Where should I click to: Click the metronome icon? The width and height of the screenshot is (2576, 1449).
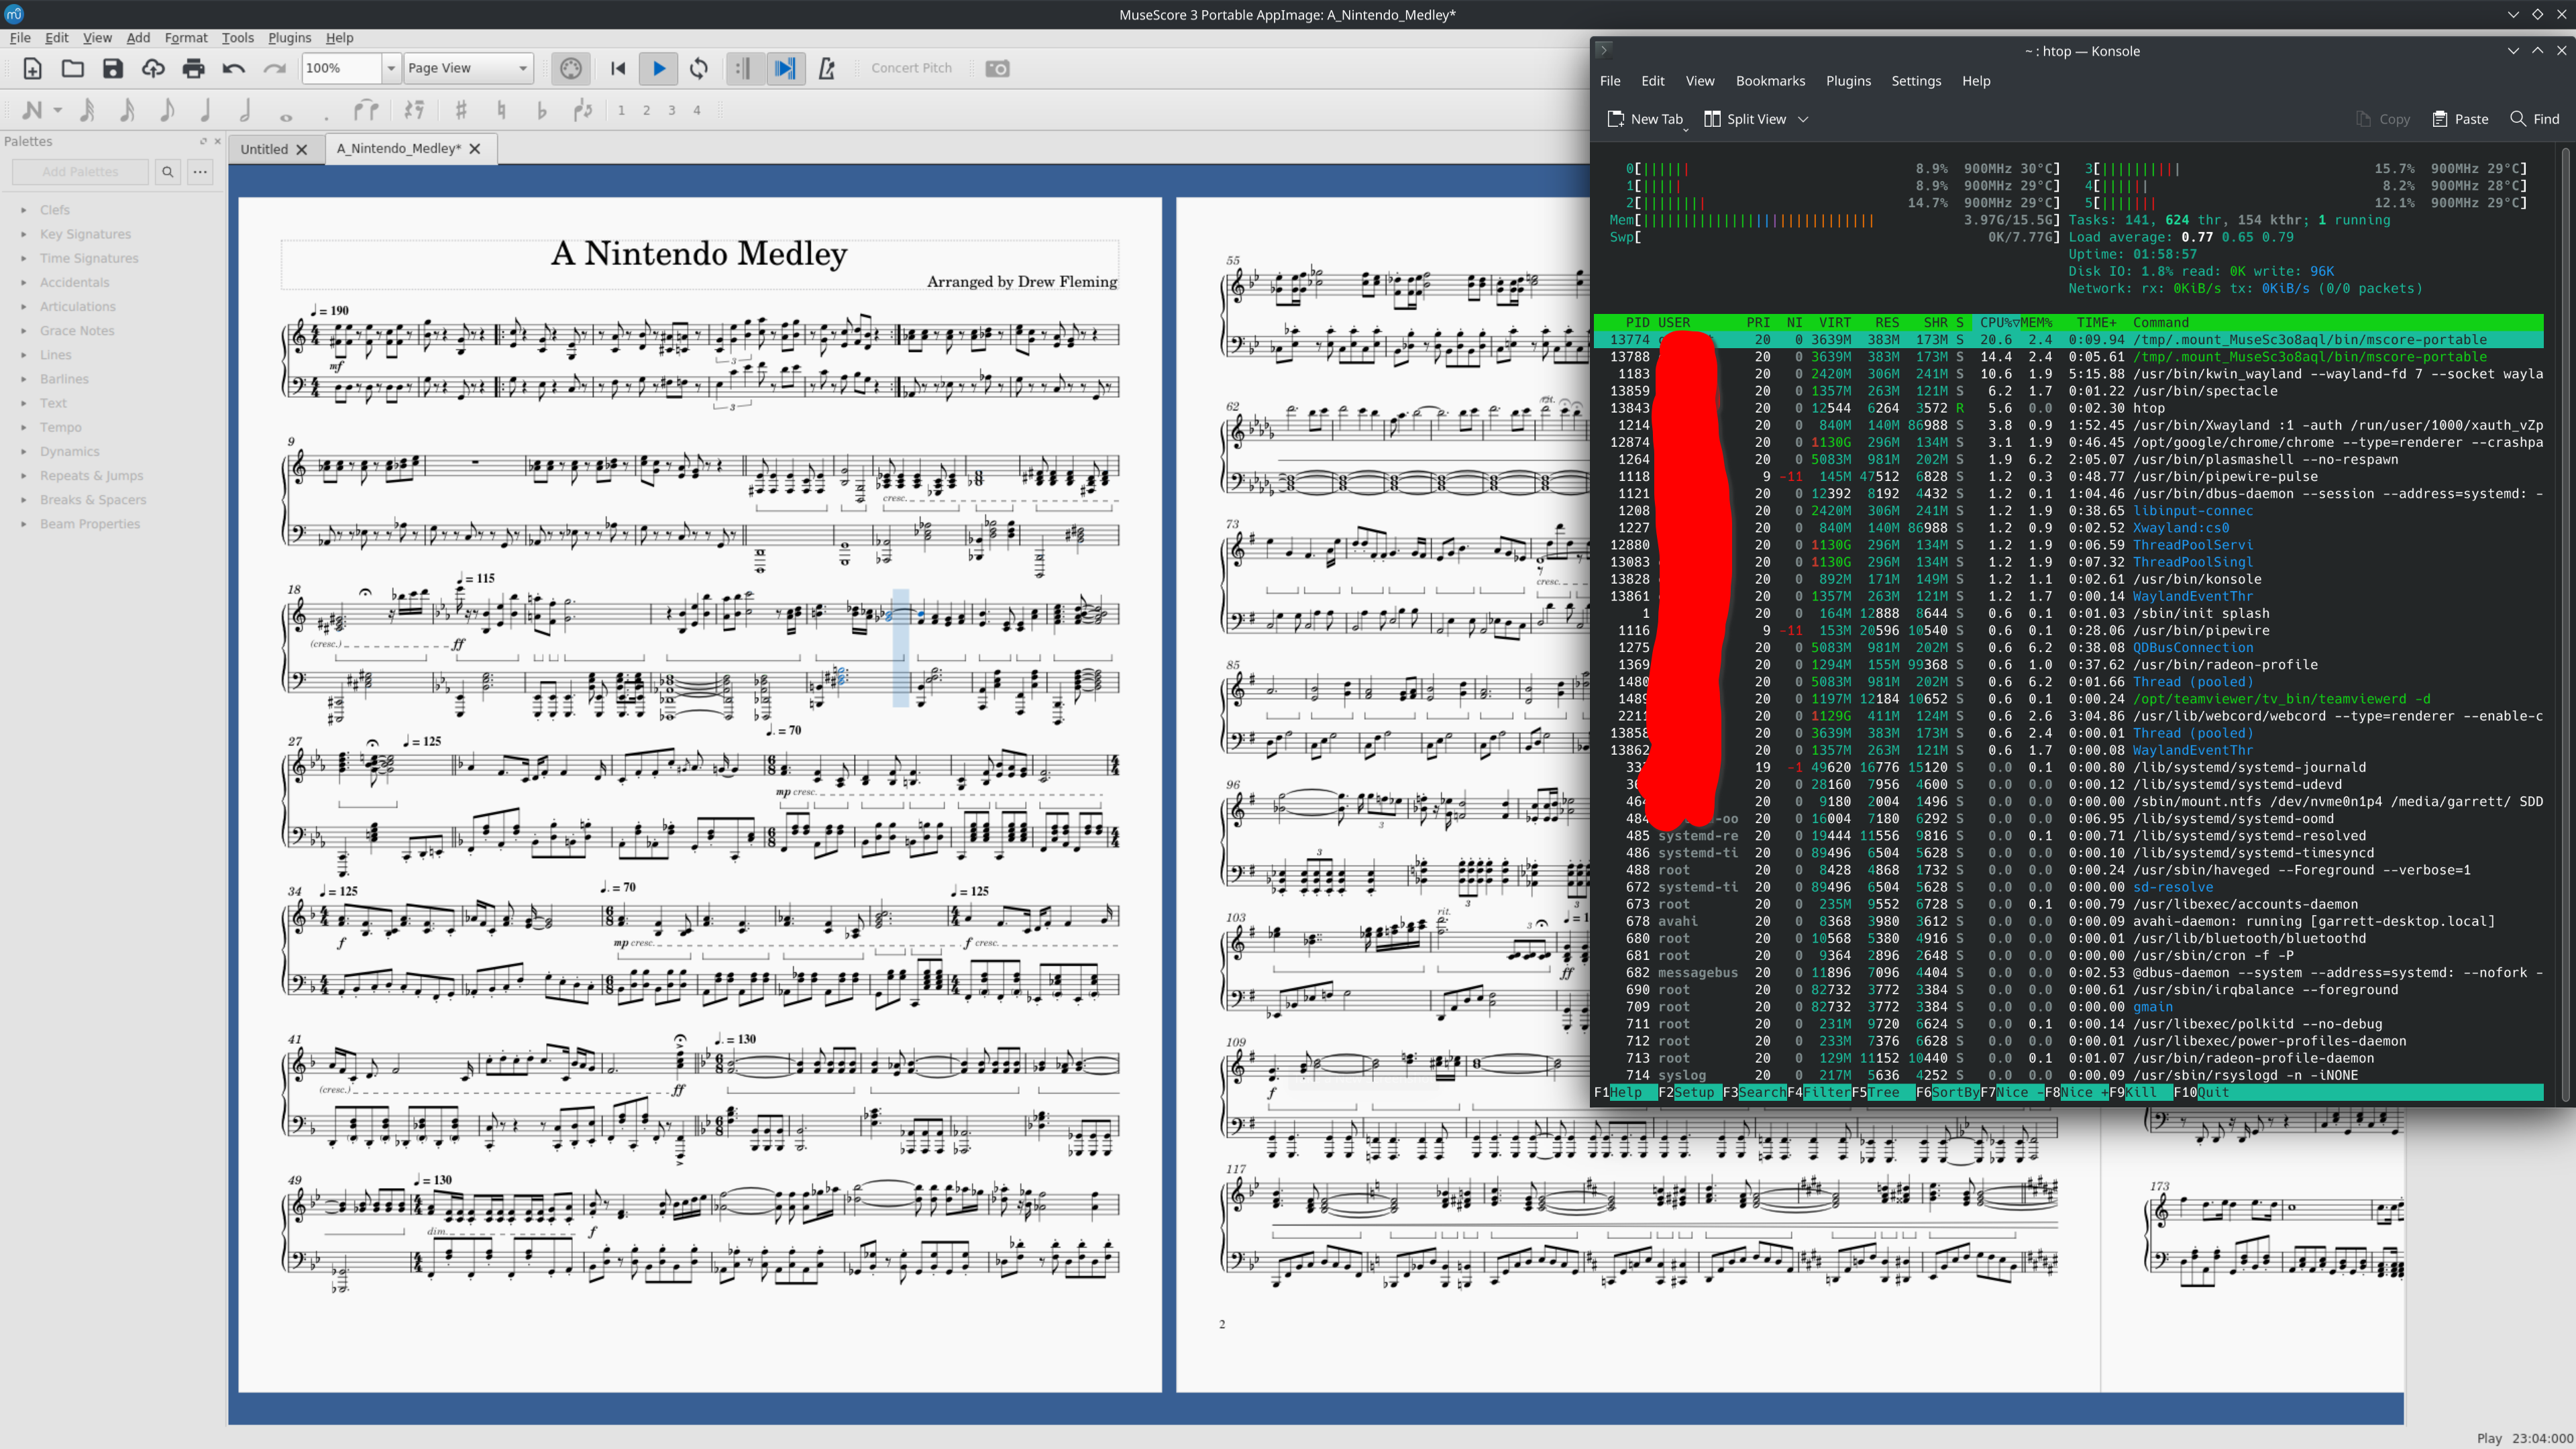[826, 68]
